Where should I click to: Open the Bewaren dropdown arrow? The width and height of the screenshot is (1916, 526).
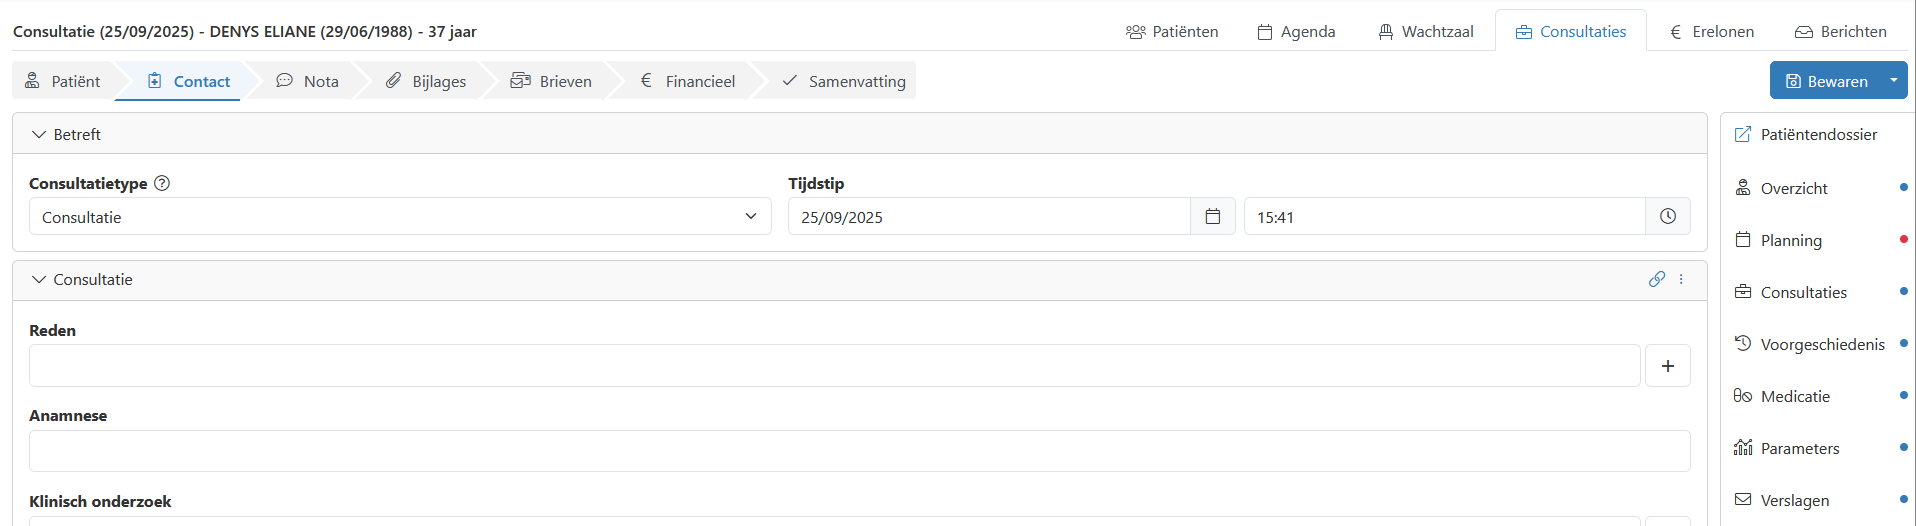point(1894,81)
